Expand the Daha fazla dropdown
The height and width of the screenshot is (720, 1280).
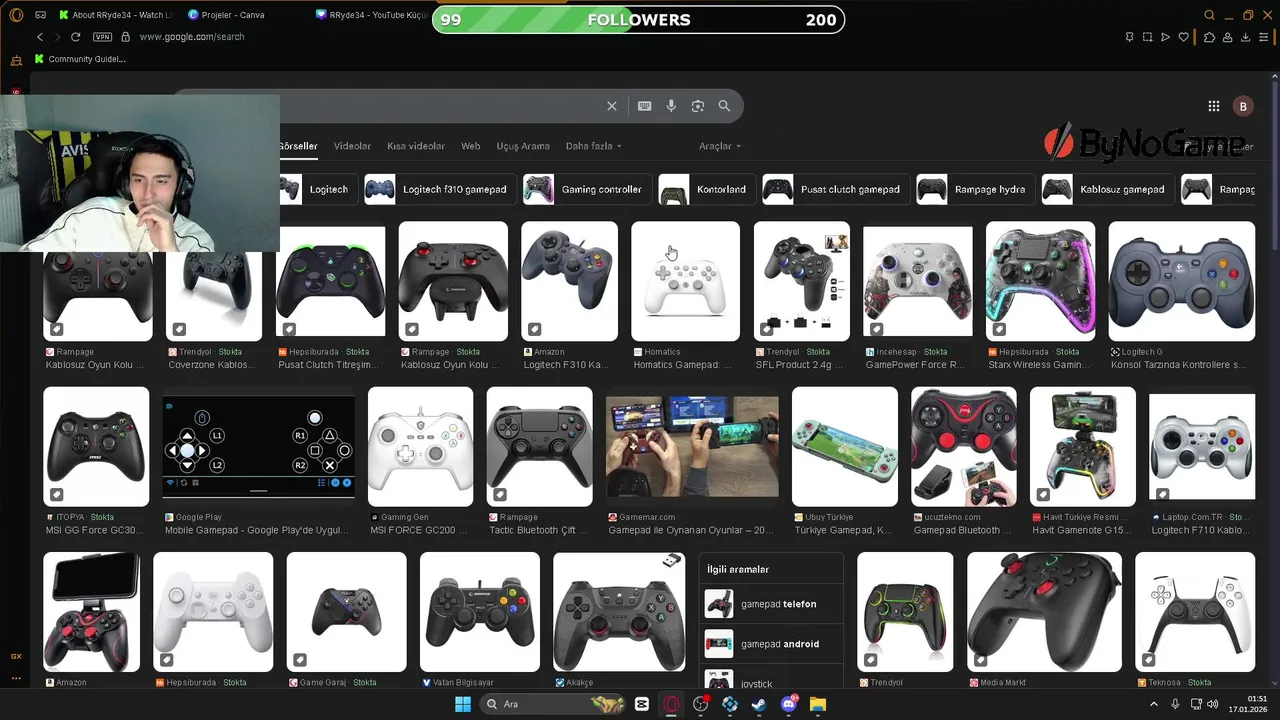(593, 146)
